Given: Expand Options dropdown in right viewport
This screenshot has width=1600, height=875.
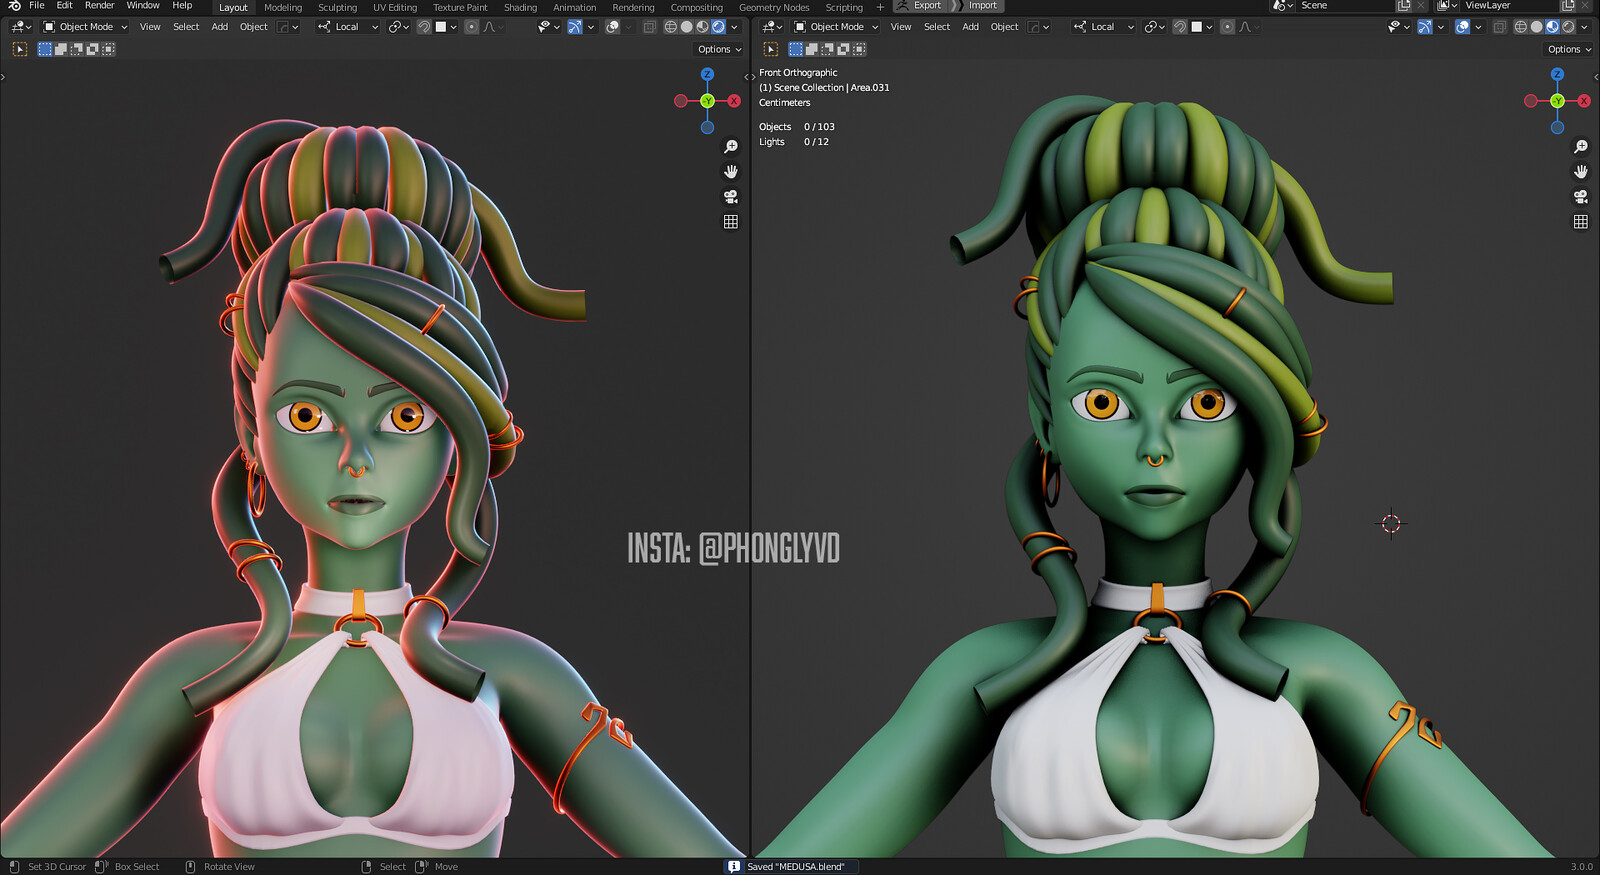Looking at the screenshot, I should tap(1569, 49).
